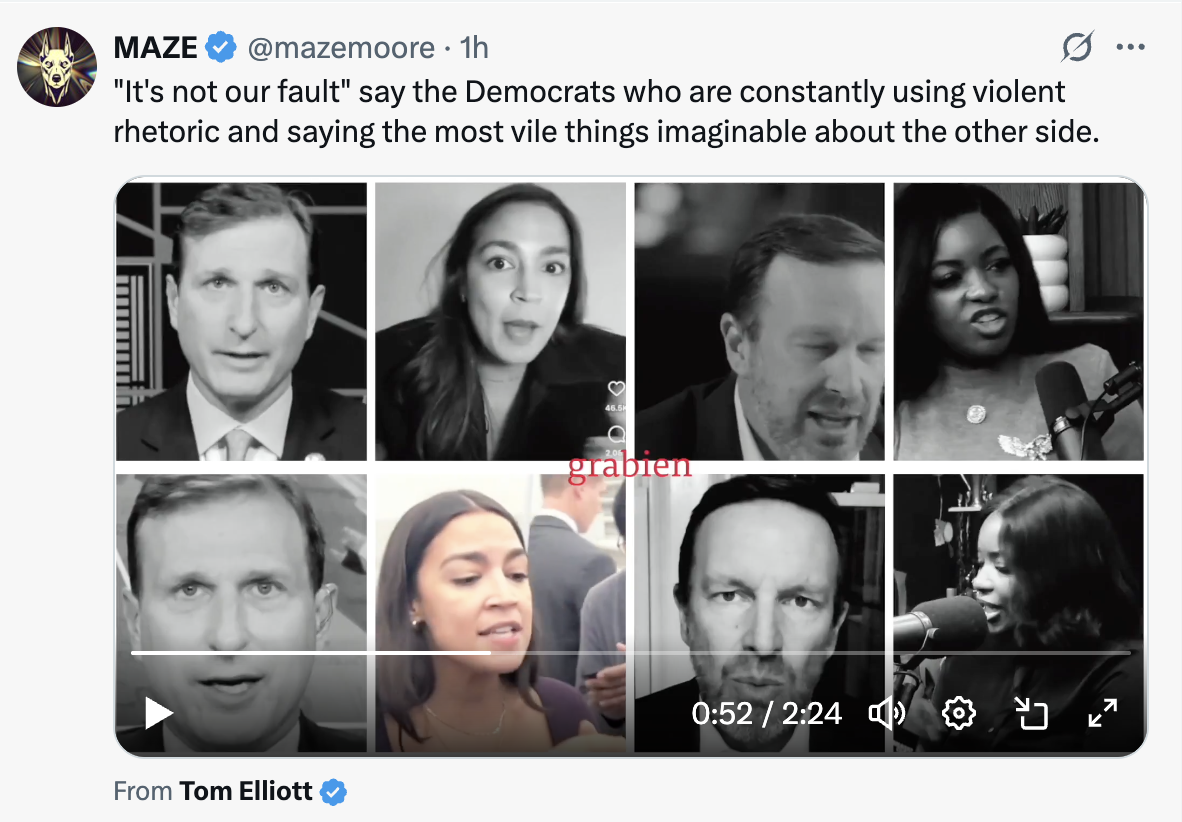Click the top-left video panel
This screenshot has width=1182, height=822.
[241, 320]
